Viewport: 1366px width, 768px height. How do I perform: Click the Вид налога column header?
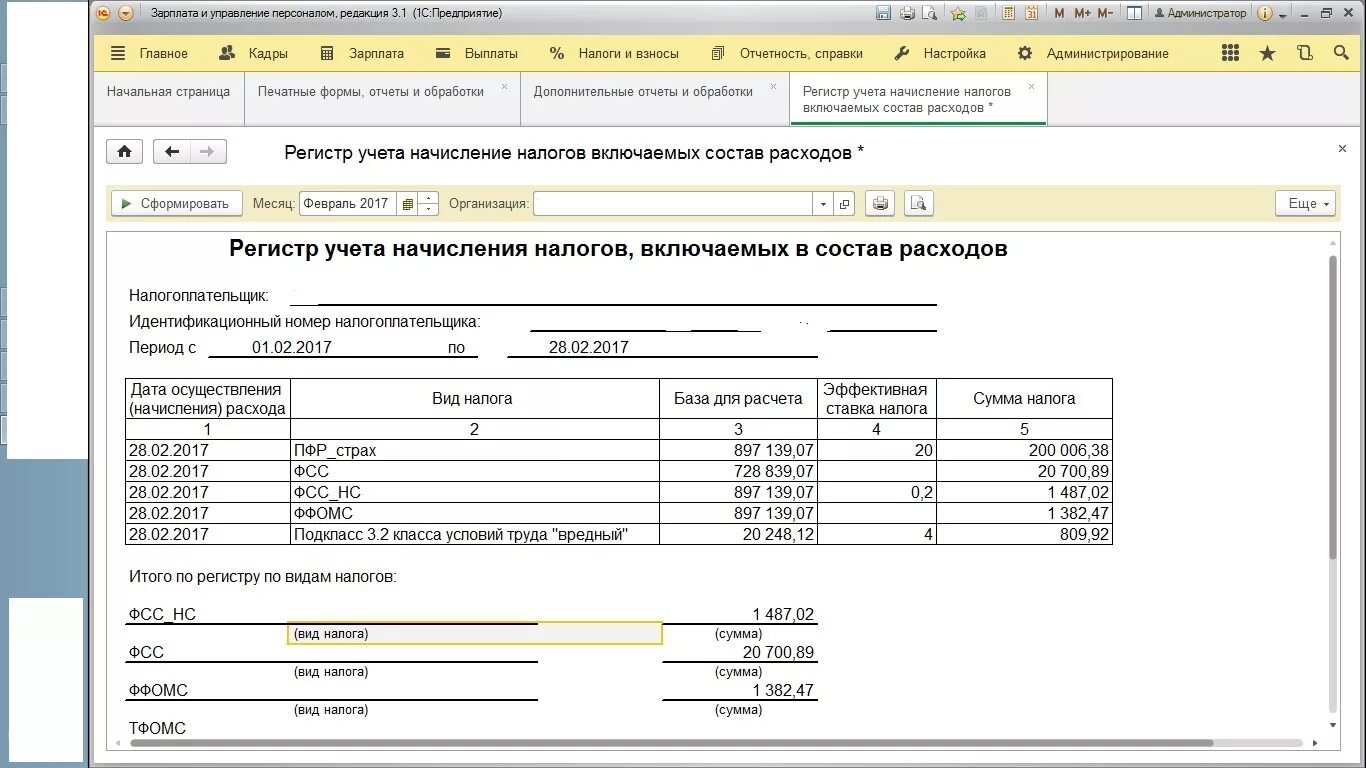coord(474,398)
